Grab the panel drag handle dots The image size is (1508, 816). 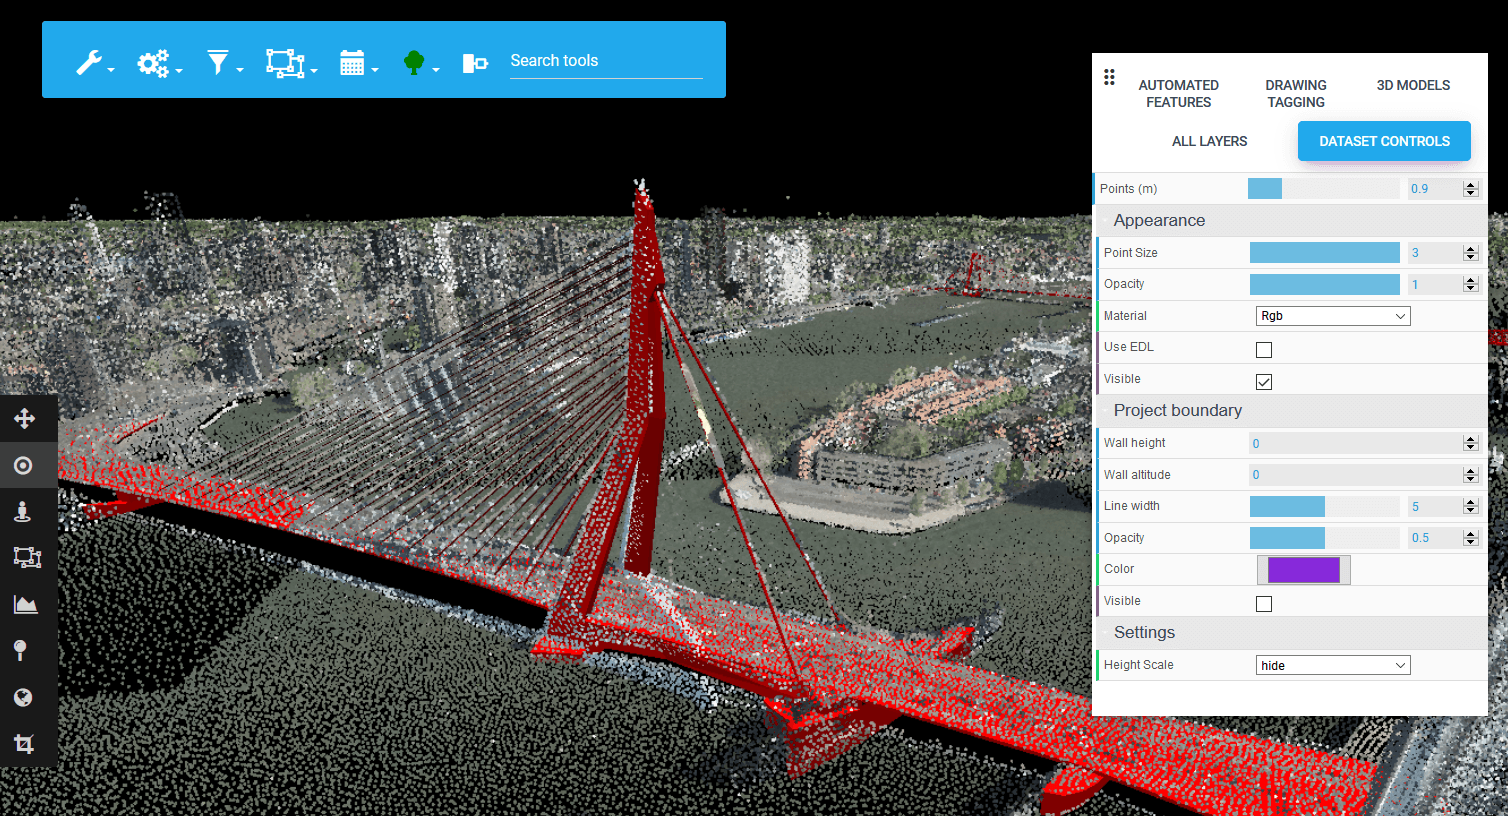tap(1109, 77)
